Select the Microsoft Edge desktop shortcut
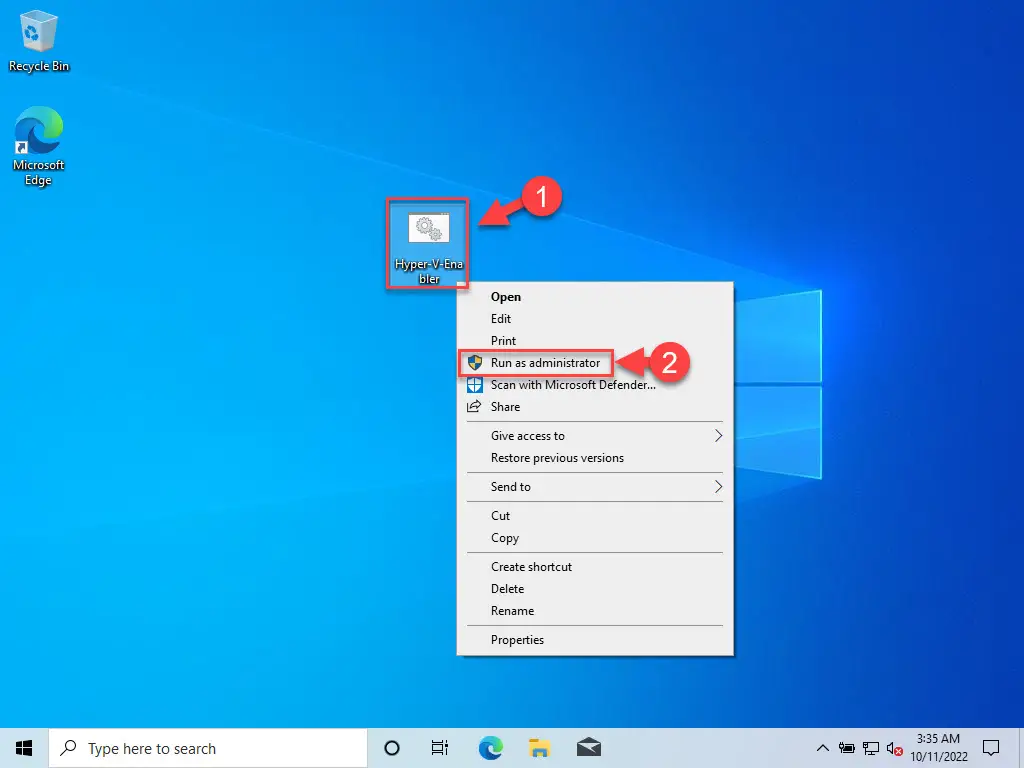The height and width of the screenshot is (768, 1024). 38,146
